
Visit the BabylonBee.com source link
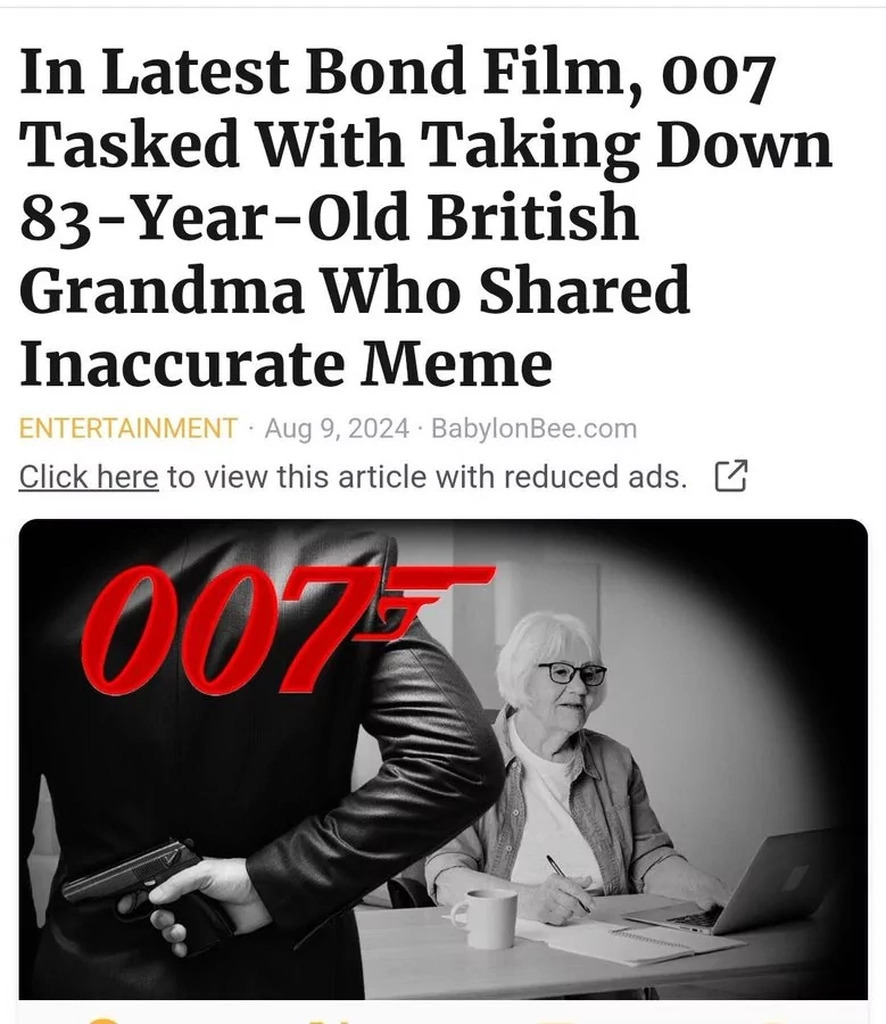click(534, 428)
